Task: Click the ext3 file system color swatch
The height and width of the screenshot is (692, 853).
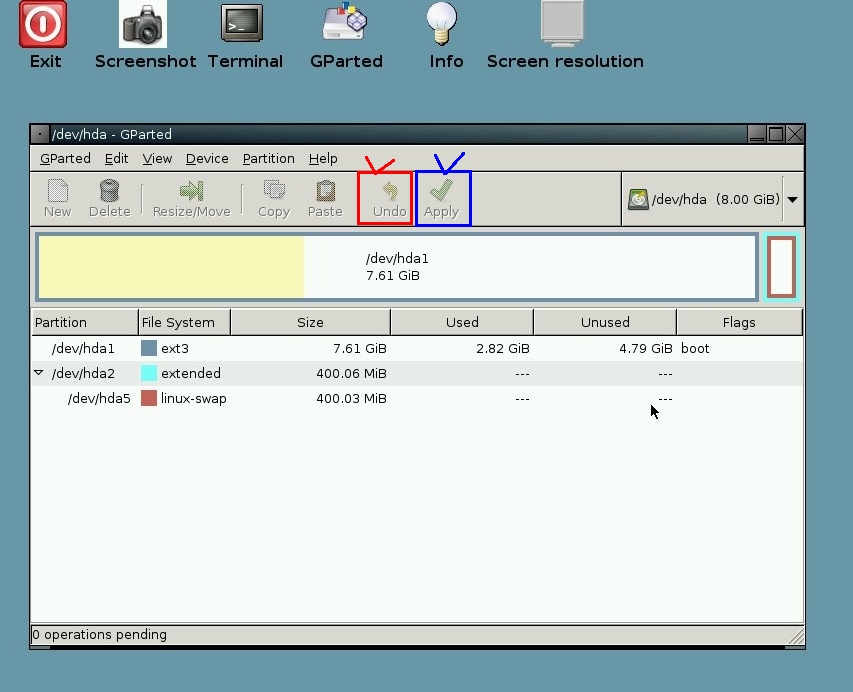Action: click(x=149, y=348)
